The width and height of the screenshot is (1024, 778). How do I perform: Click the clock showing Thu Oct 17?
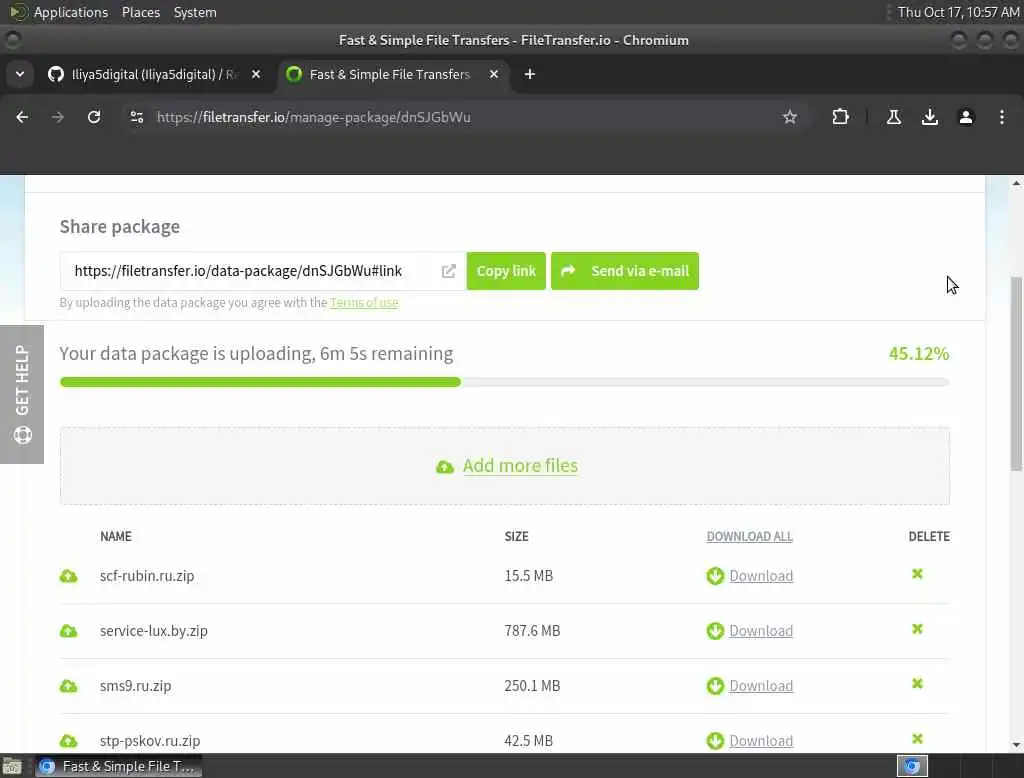[x=958, y=12]
